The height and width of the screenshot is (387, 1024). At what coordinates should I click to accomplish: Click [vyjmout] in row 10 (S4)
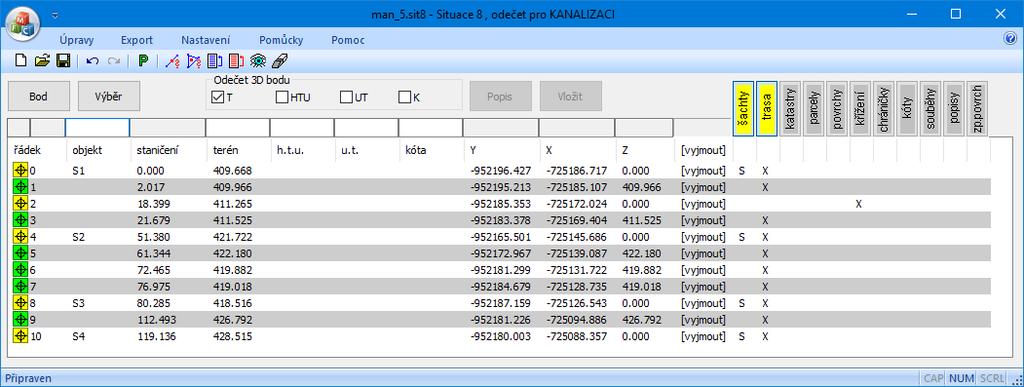click(703, 336)
